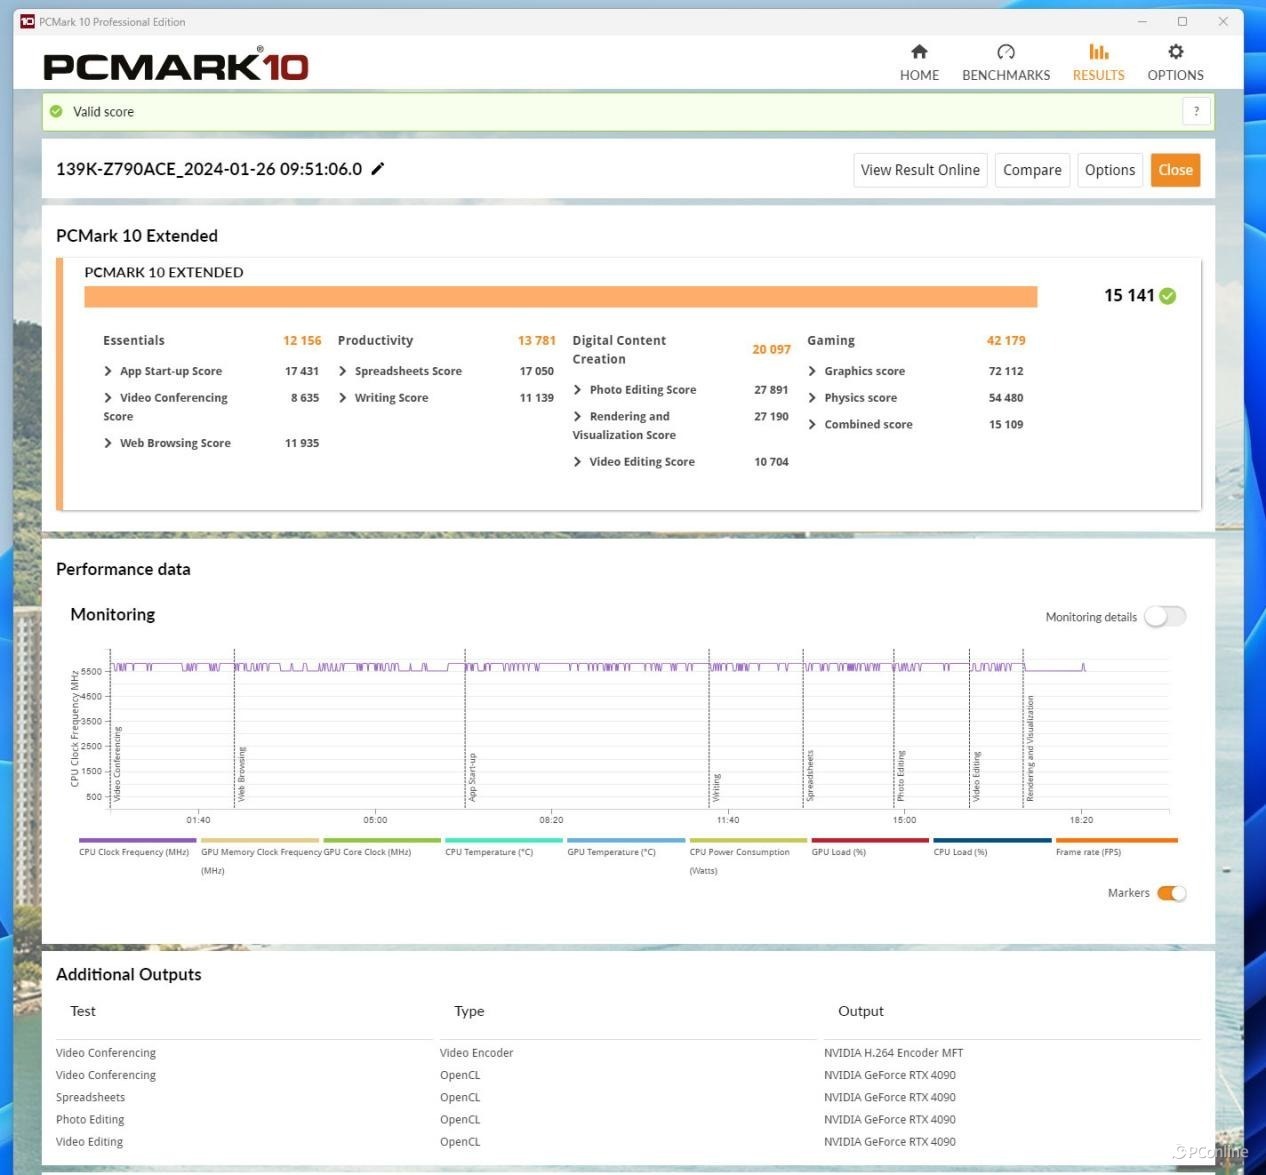The width and height of the screenshot is (1266, 1175).
Task: Toggle GPU Core Clock legend swatch
Action: tap(382, 840)
